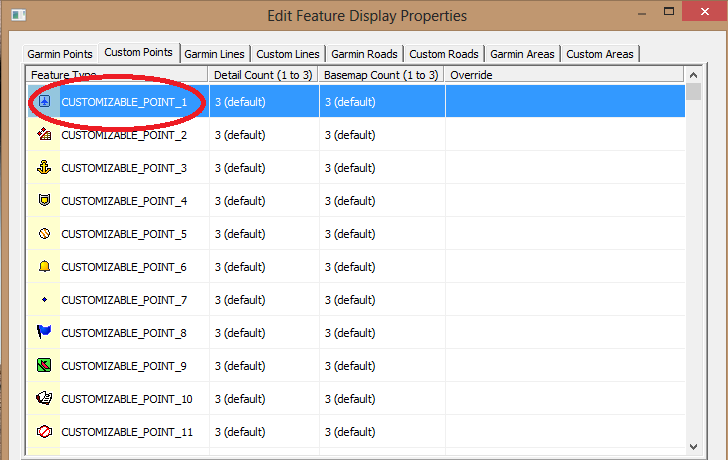Click the small blue dot icon for CUSTOMIZABLE_POINT_7

44,300
